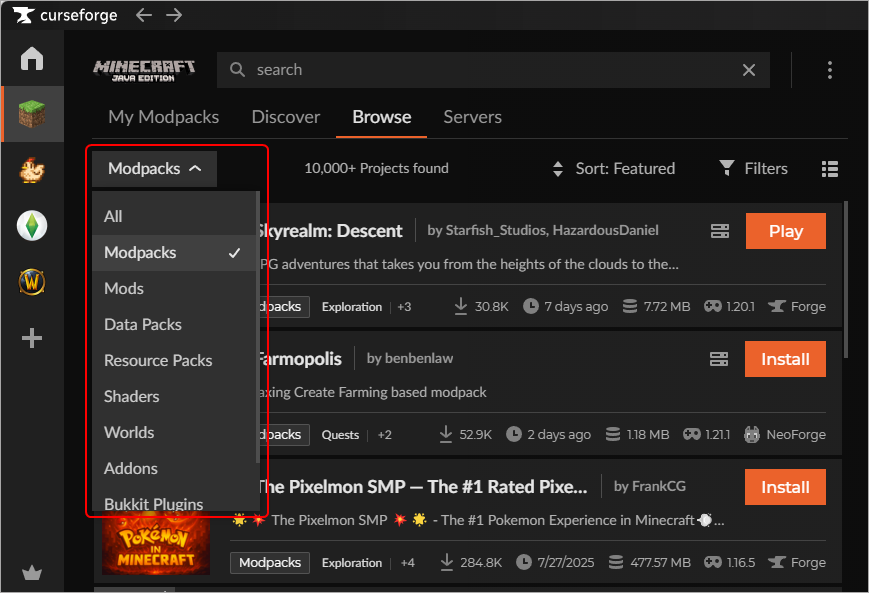Open Farmopolis project title
The height and width of the screenshot is (593, 869).
(x=300, y=359)
